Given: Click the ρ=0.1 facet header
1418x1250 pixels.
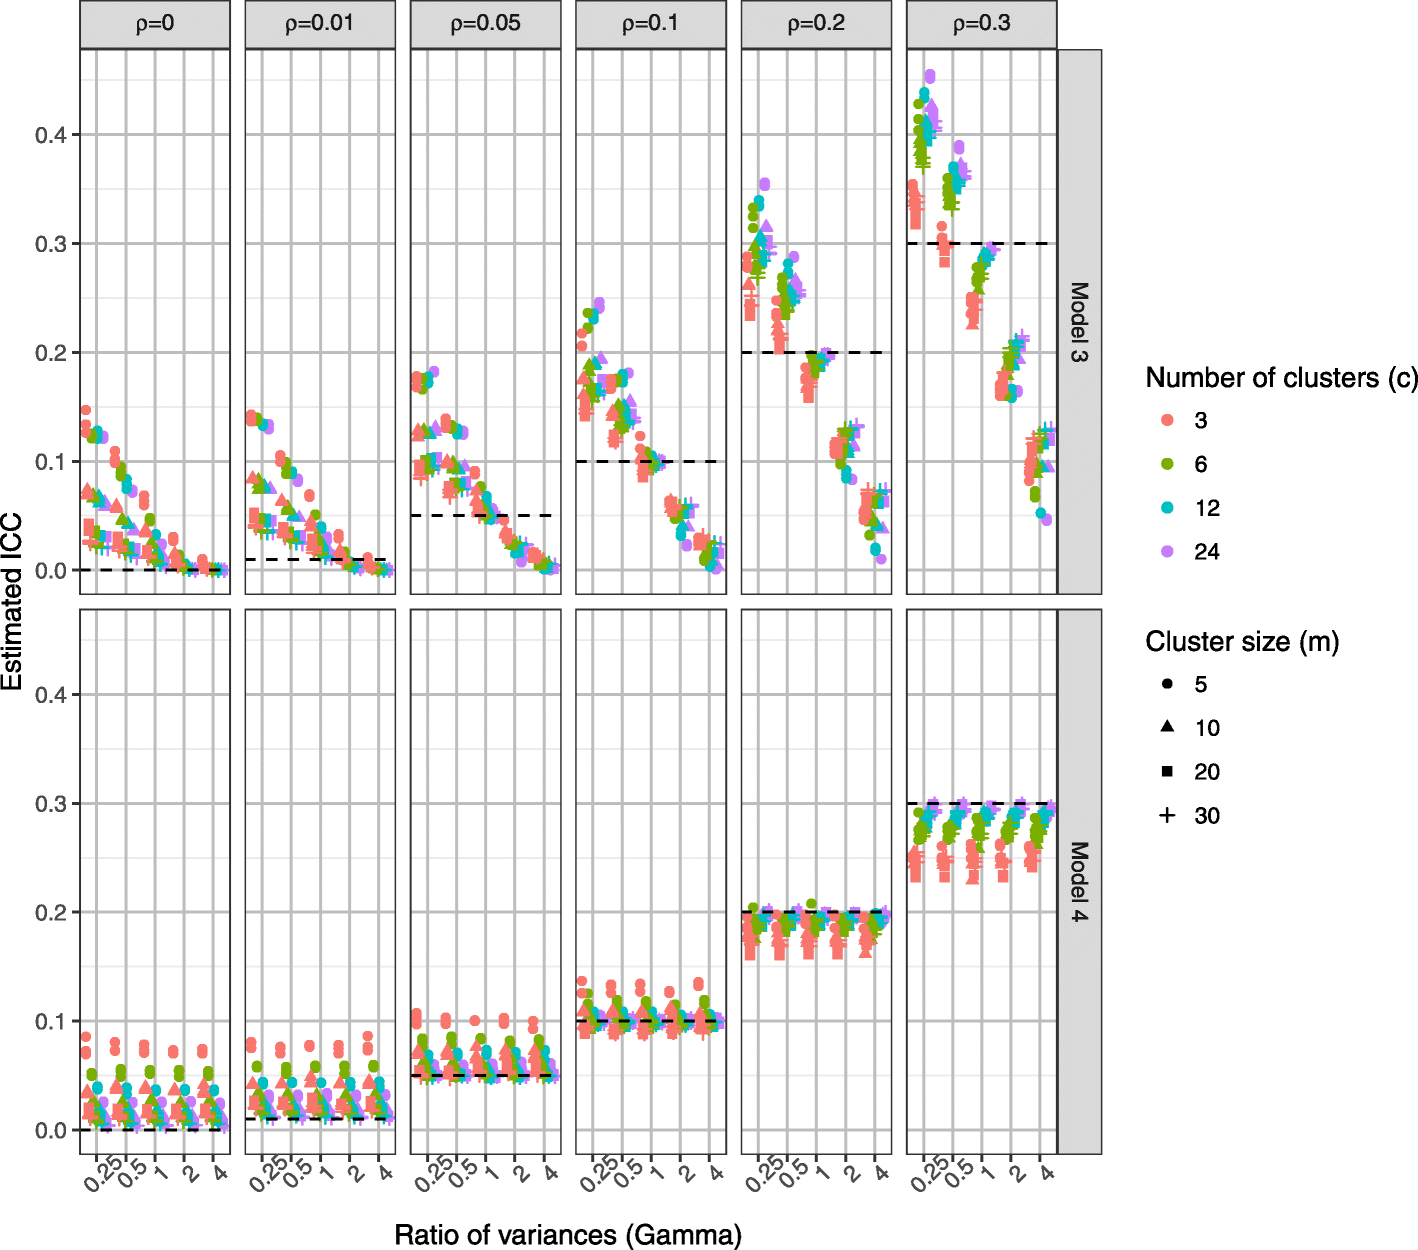Looking at the screenshot, I should (x=651, y=24).
